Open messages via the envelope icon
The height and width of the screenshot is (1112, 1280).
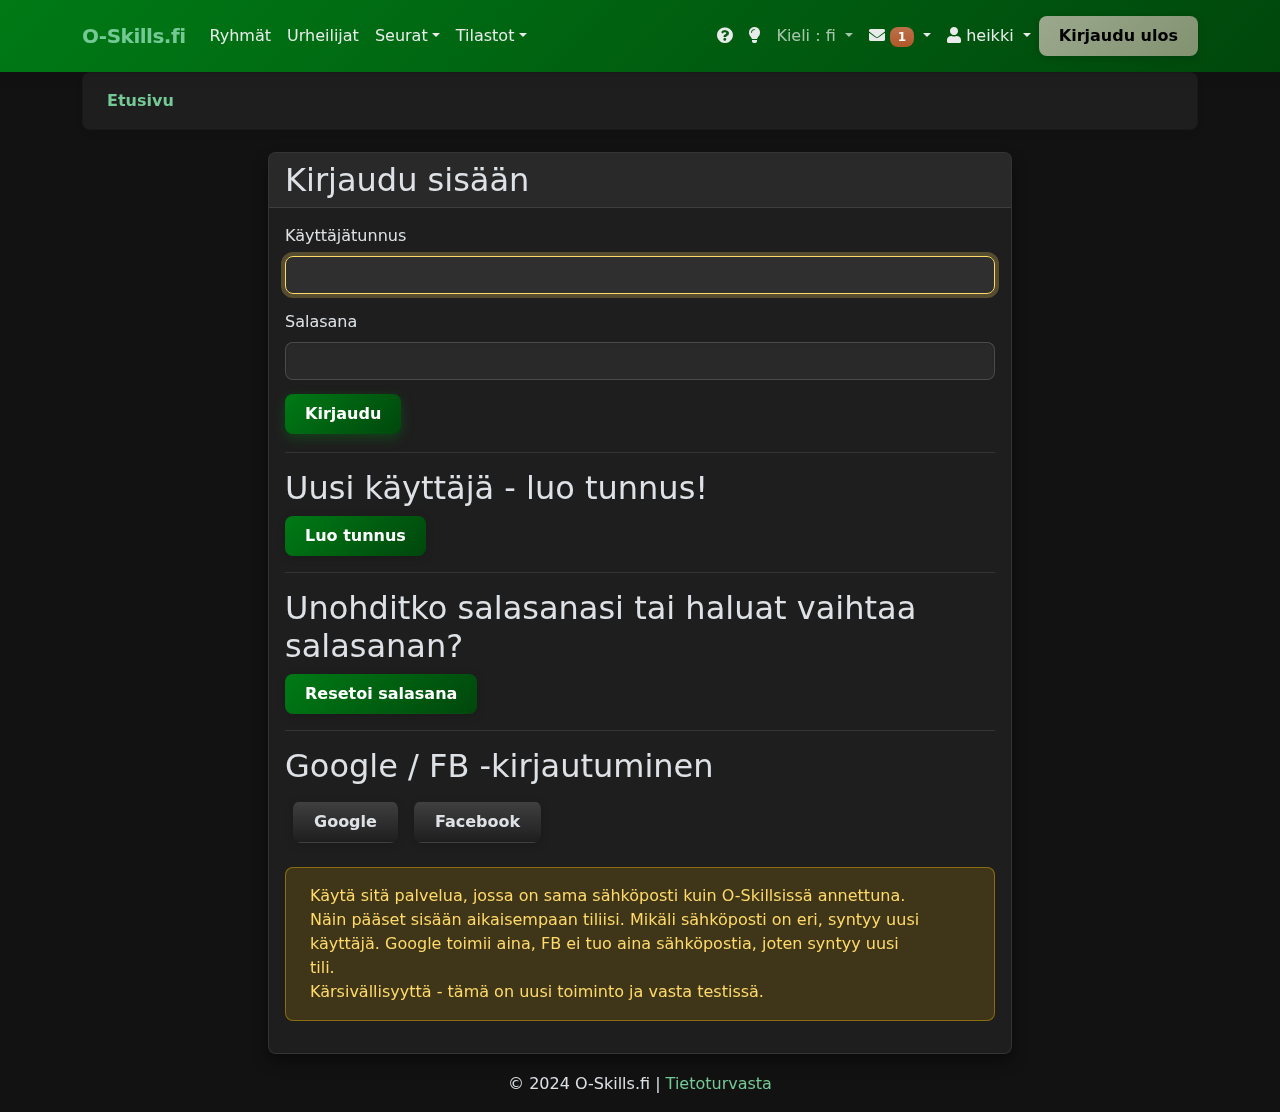point(877,35)
